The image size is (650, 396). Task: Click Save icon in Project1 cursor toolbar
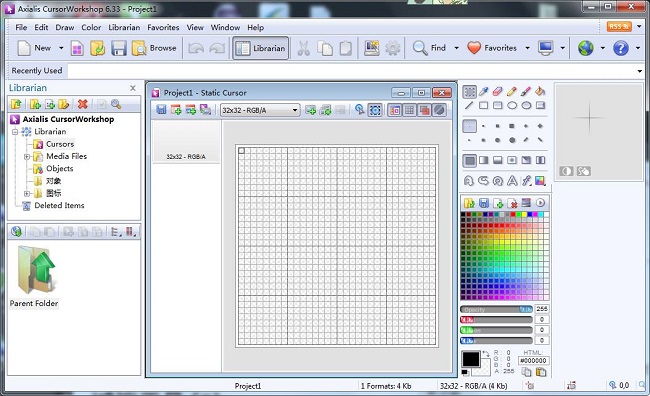tap(161, 110)
